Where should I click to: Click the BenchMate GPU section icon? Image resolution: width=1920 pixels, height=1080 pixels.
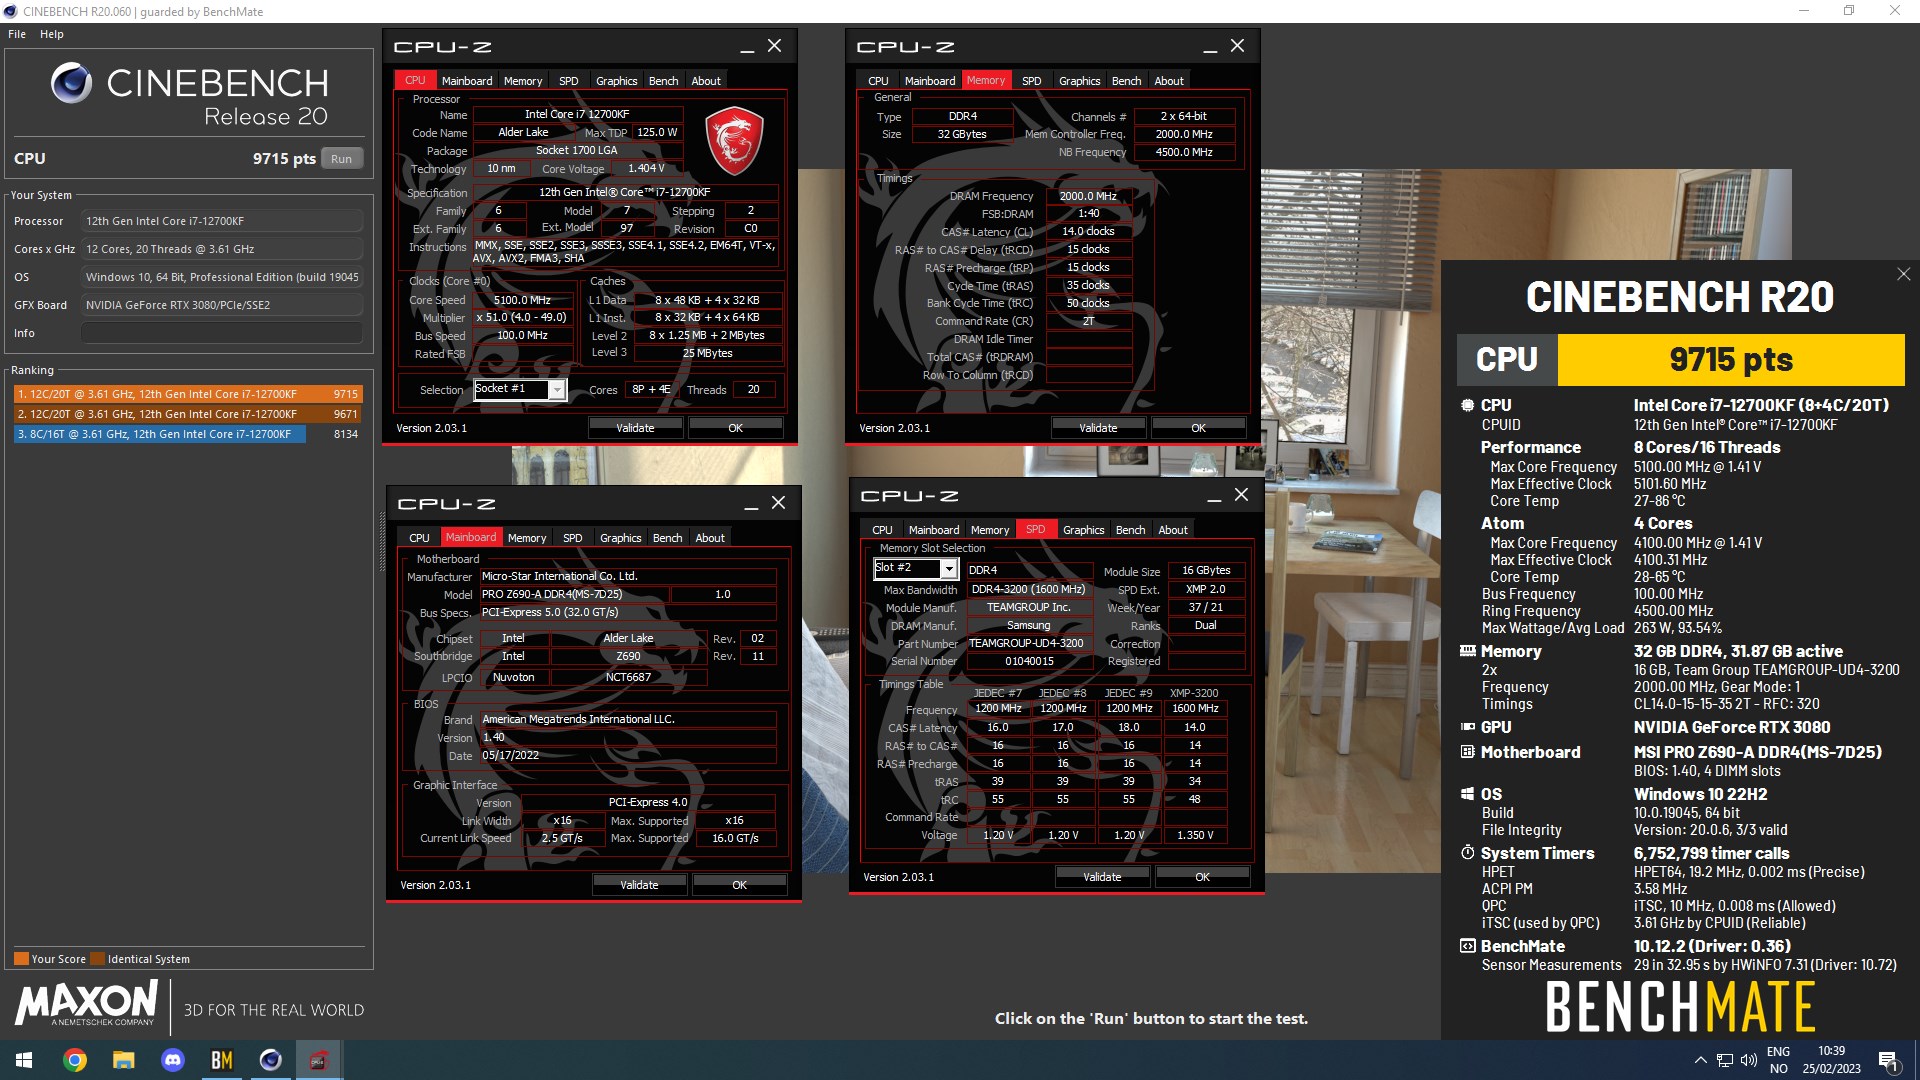pyautogui.click(x=1467, y=727)
